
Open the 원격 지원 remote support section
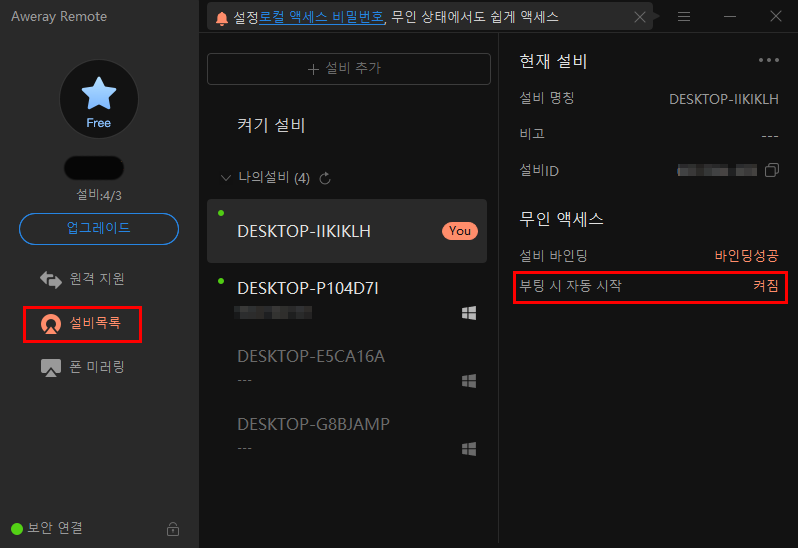82,279
